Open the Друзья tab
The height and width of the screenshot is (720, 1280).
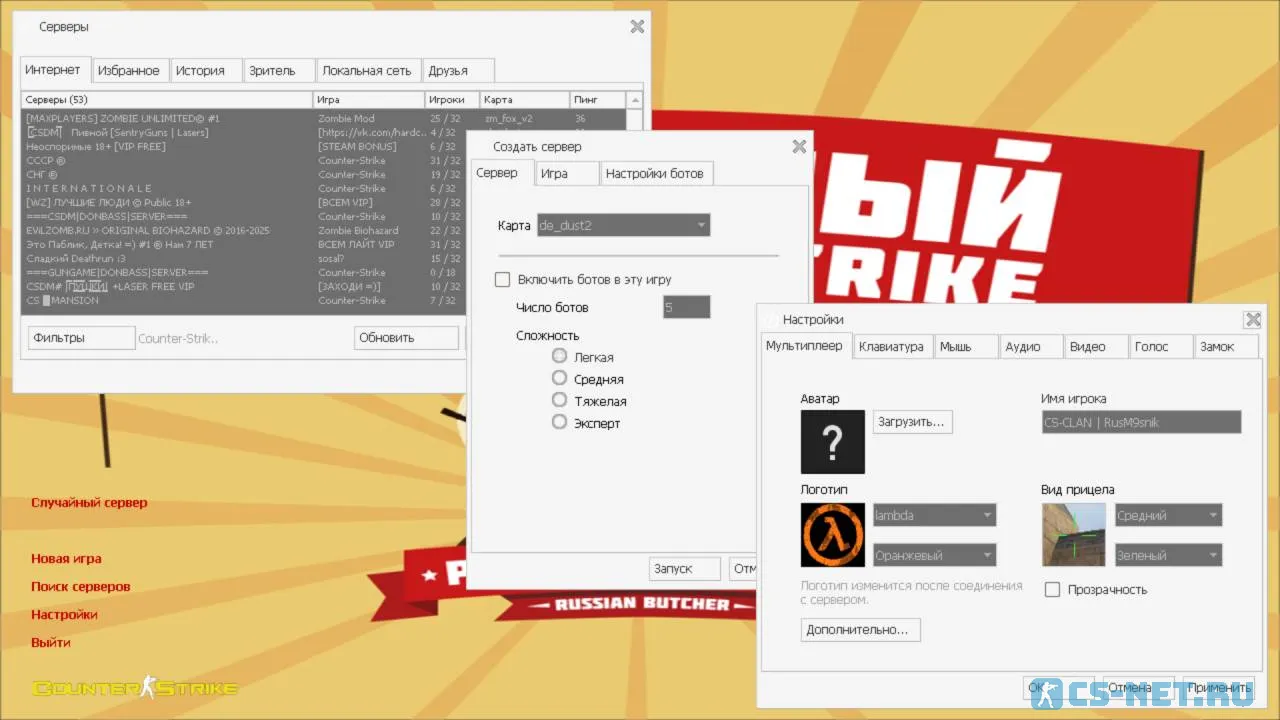point(458,71)
